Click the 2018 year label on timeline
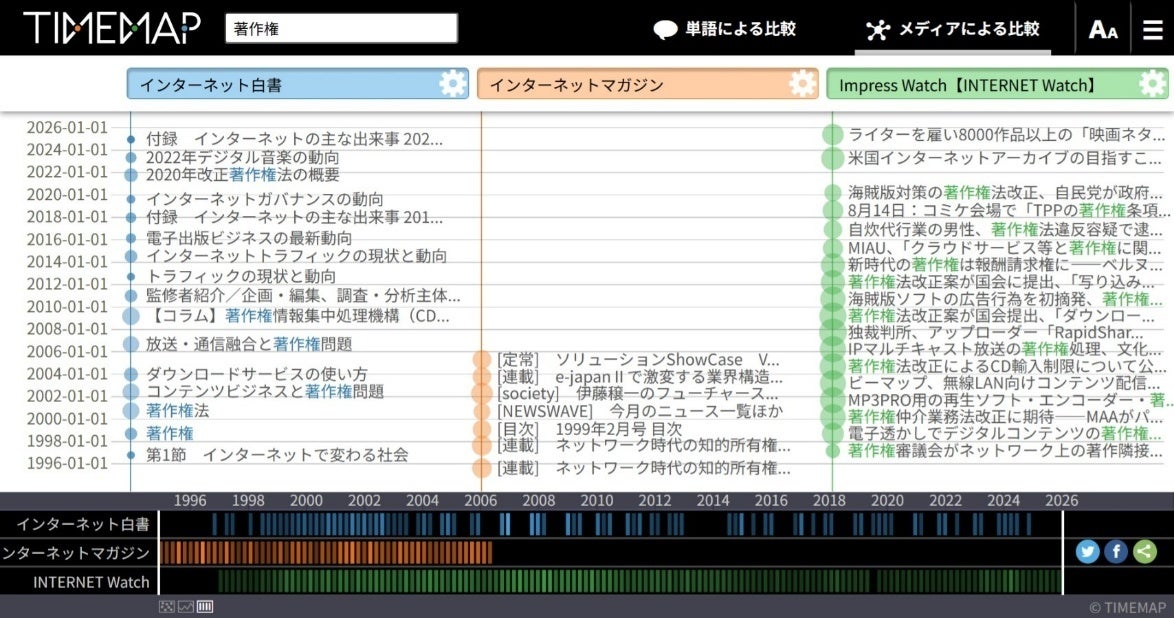This screenshot has width=1174, height=618. click(x=829, y=500)
